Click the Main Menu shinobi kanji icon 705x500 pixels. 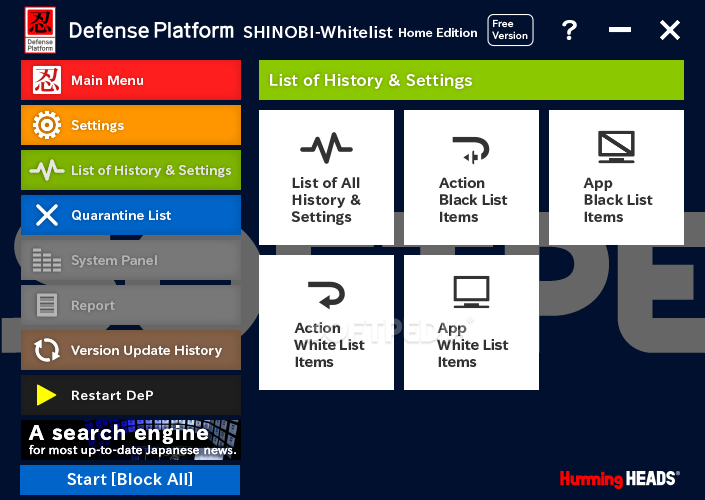(47, 80)
